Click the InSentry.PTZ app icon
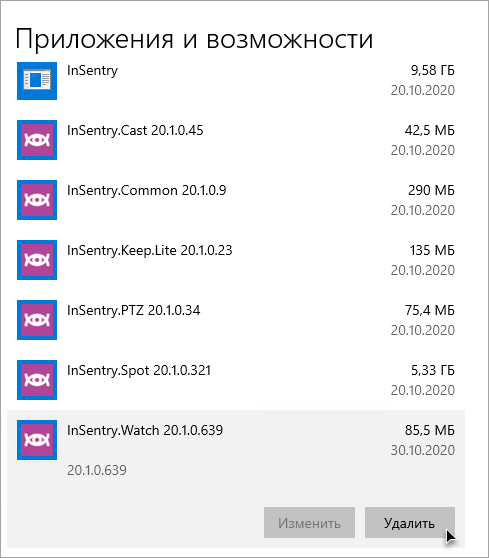Image resolution: width=489 pixels, height=558 pixels. tap(37, 320)
